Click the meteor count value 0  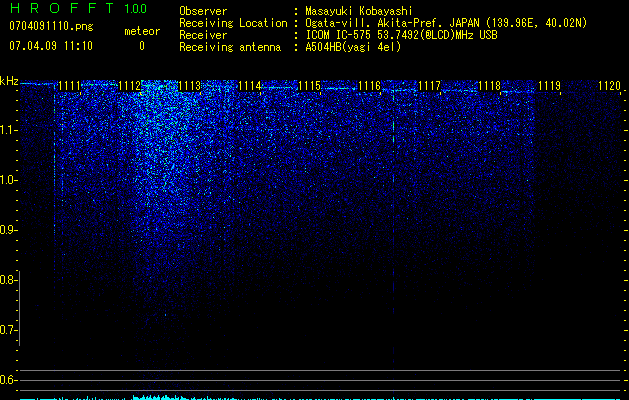[142, 46]
